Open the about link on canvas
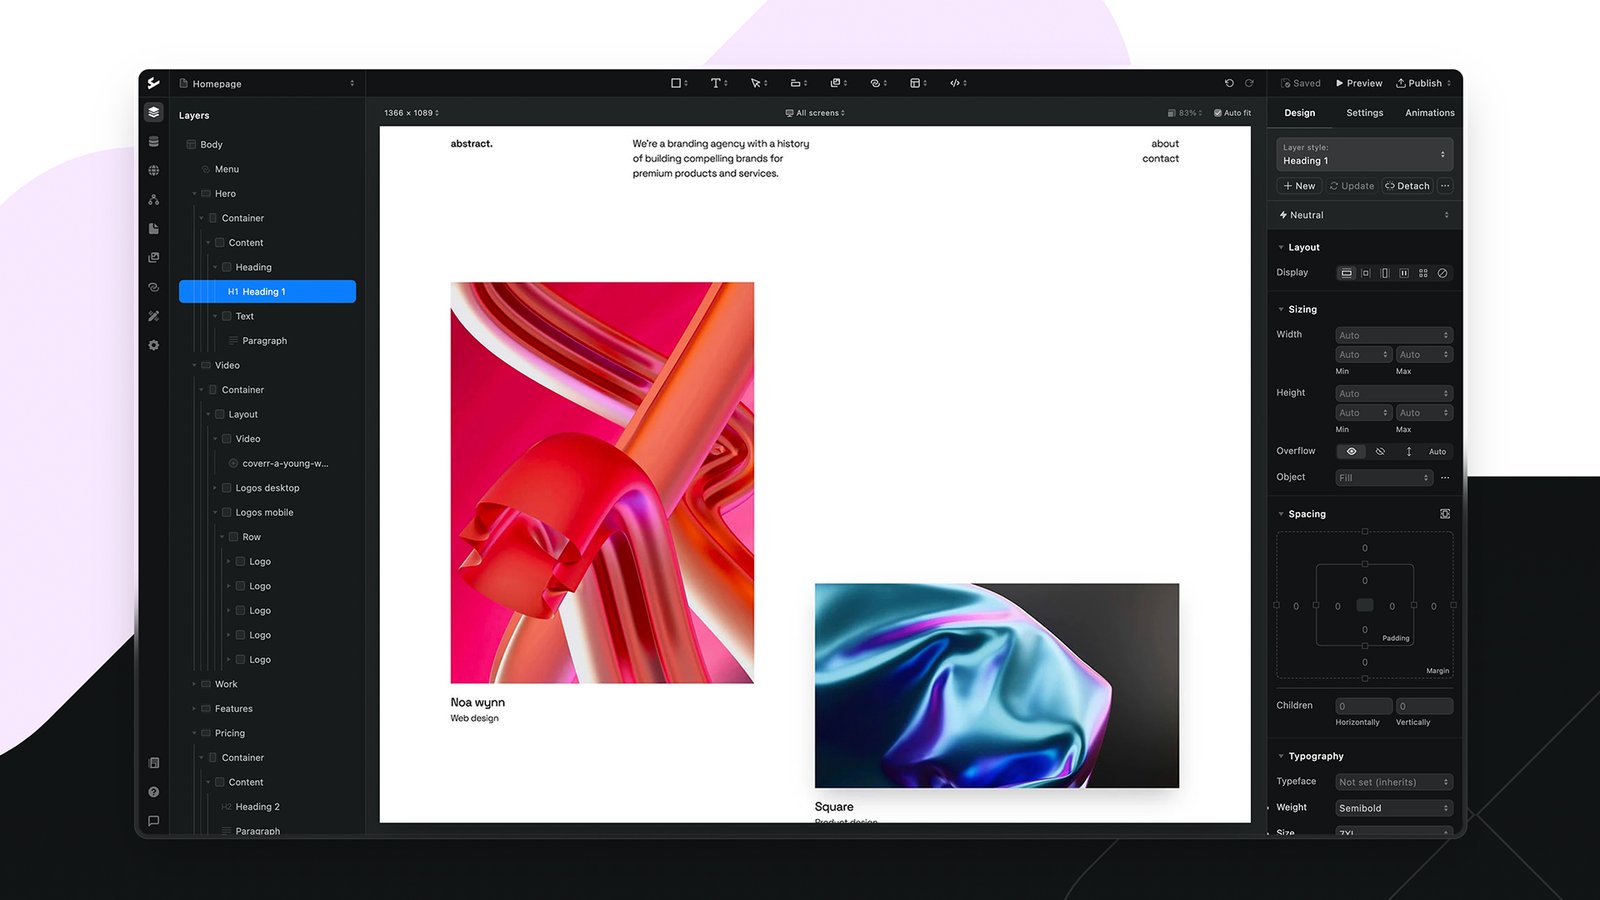 click(x=1164, y=144)
